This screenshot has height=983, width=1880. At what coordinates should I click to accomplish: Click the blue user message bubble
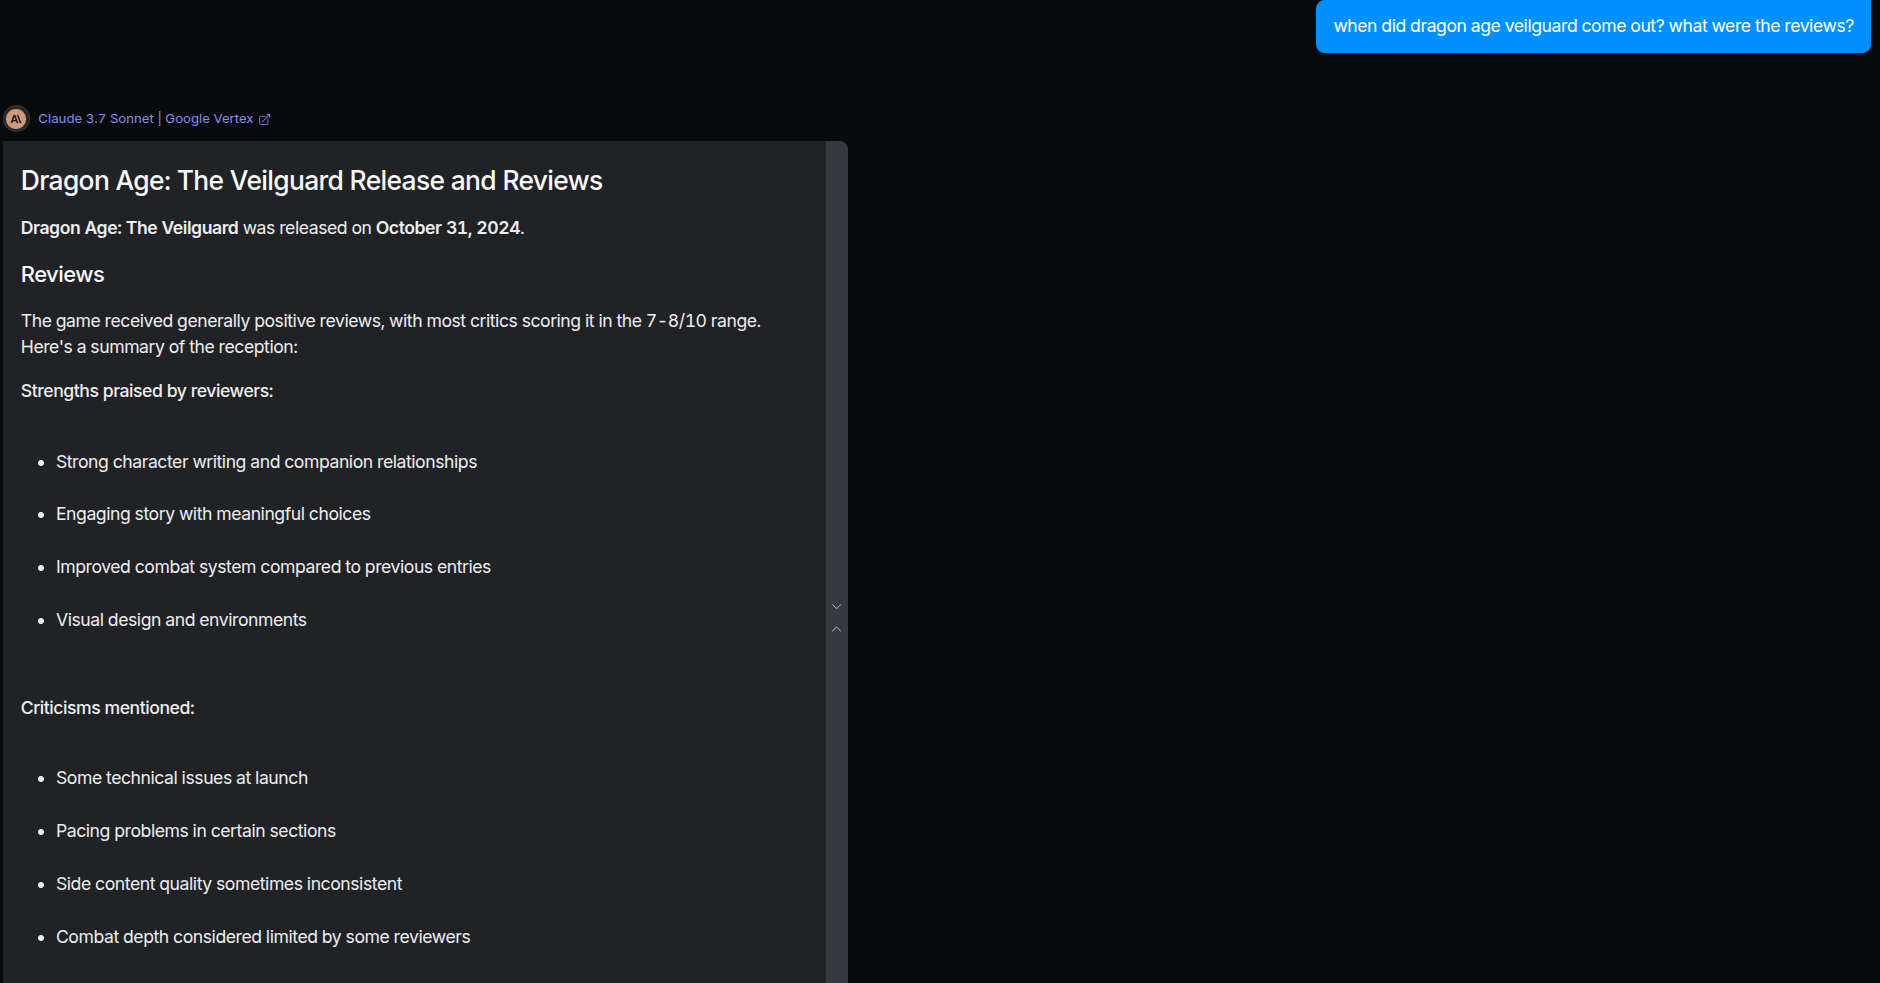[1593, 26]
